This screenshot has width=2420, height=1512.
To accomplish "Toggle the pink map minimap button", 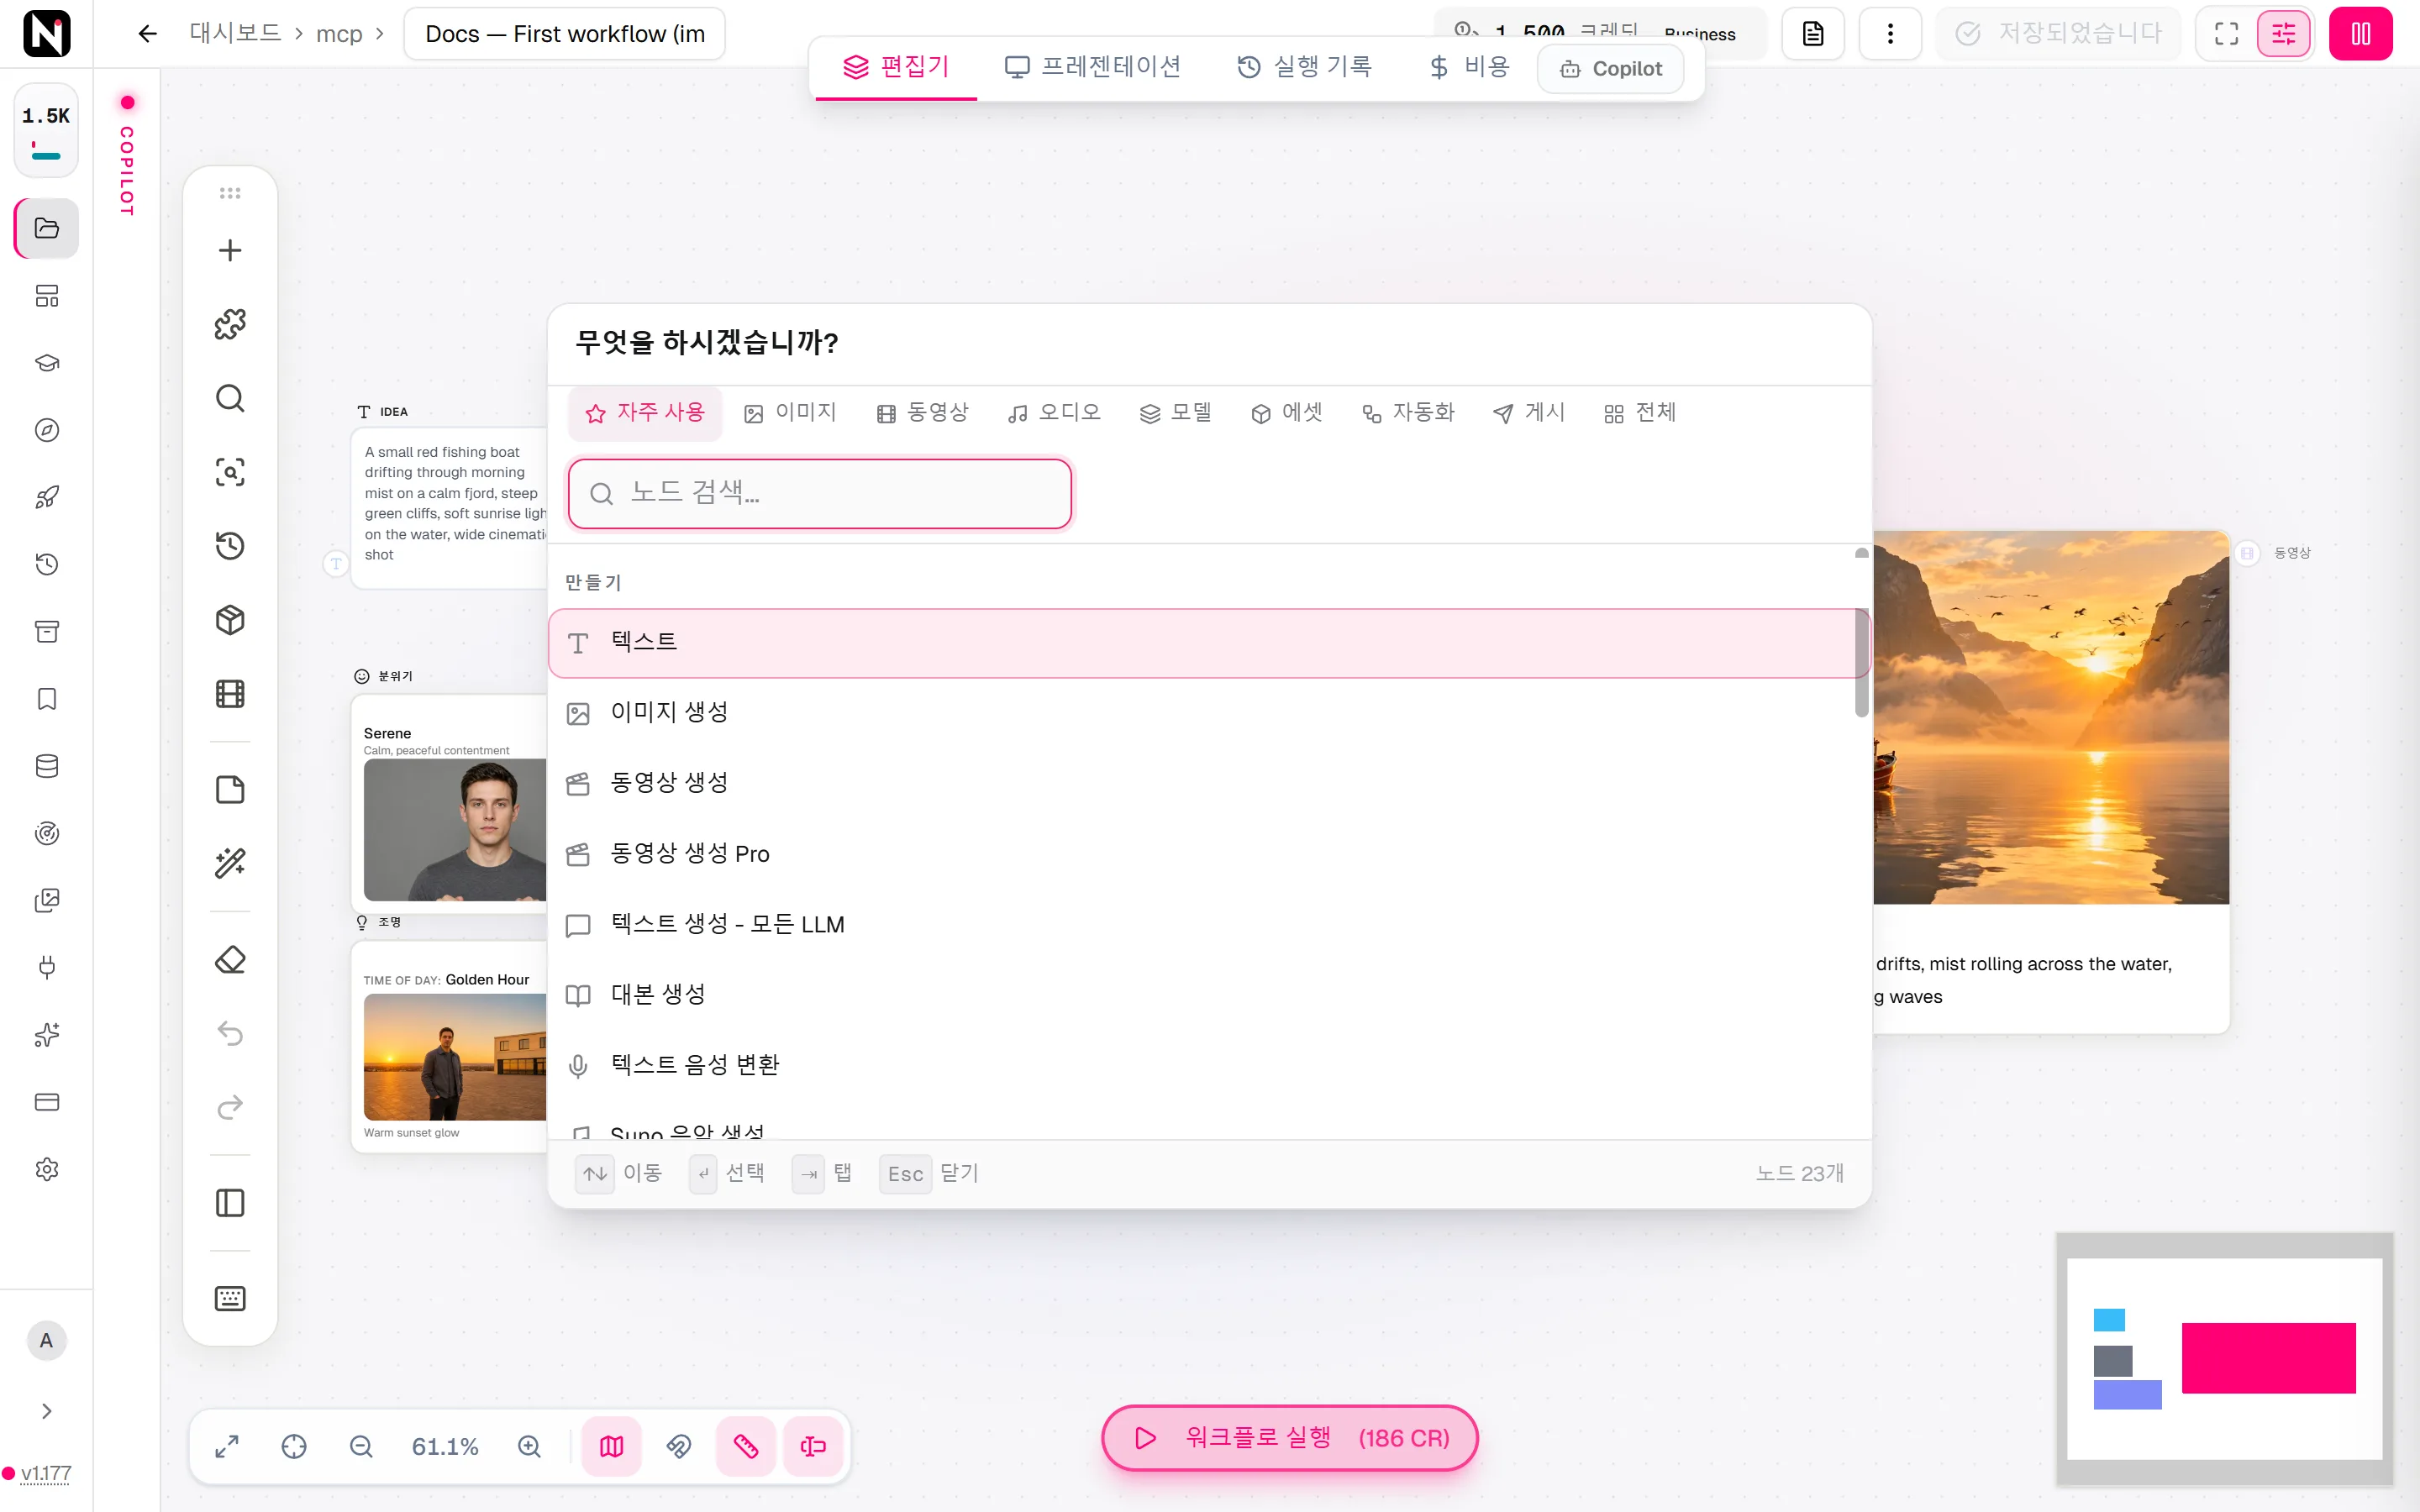I will 612,1447.
